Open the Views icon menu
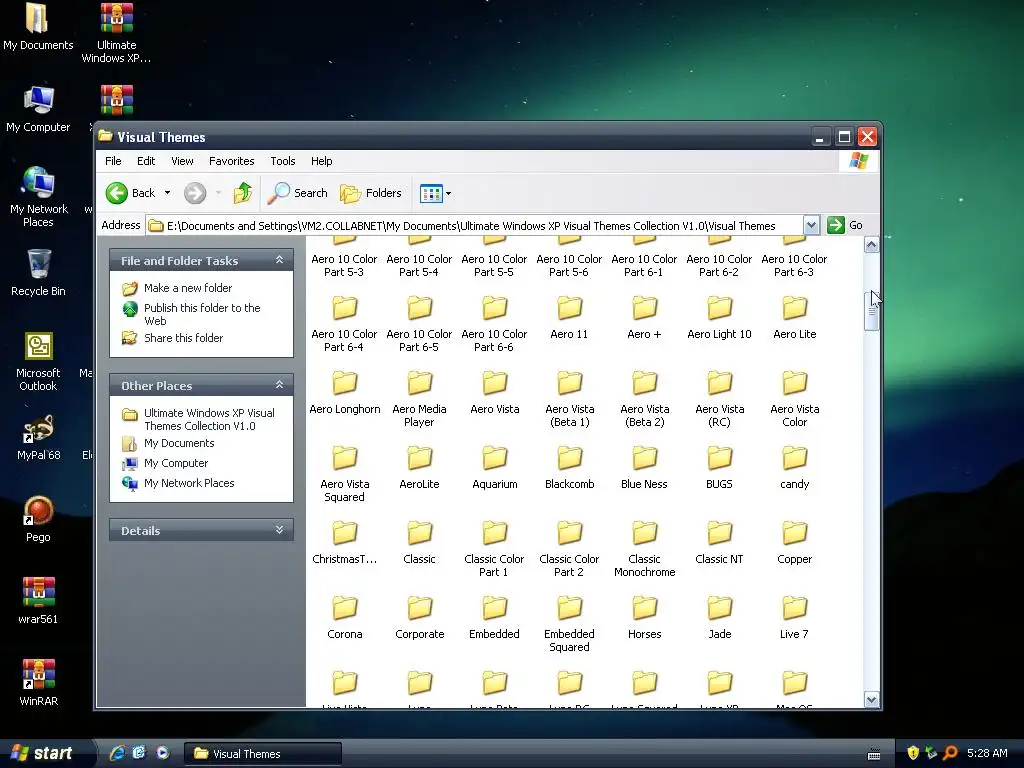This screenshot has width=1024, height=768. coord(431,193)
